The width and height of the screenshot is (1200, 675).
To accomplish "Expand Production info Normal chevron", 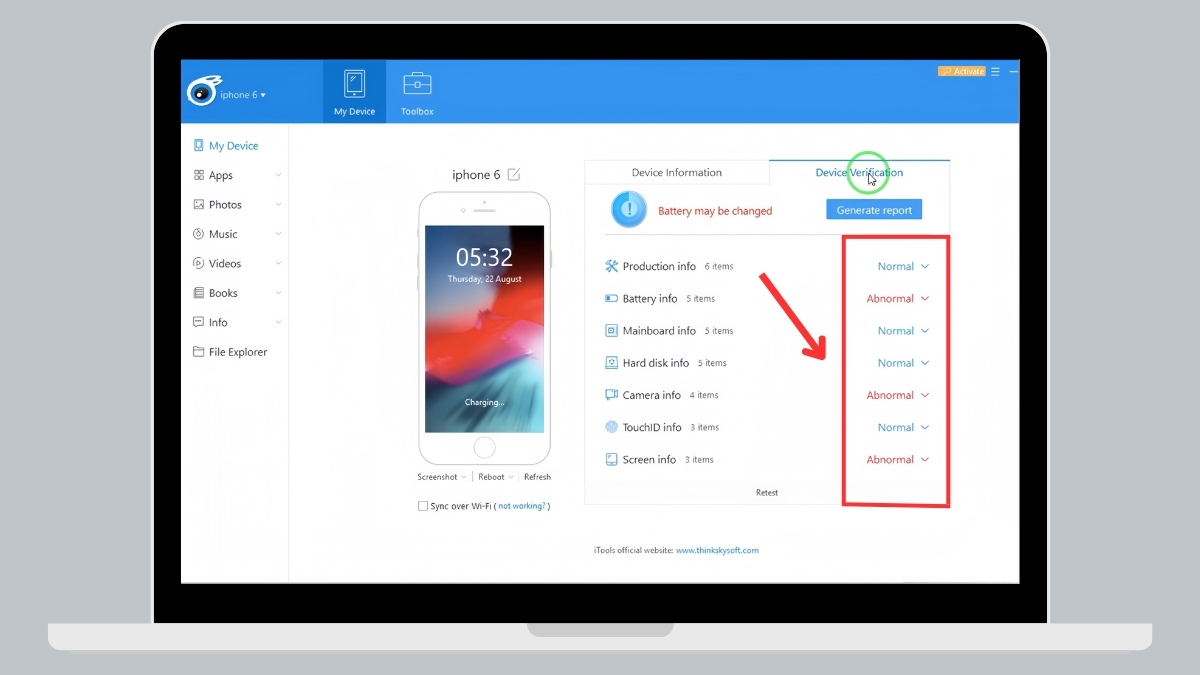I will point(925,266).
